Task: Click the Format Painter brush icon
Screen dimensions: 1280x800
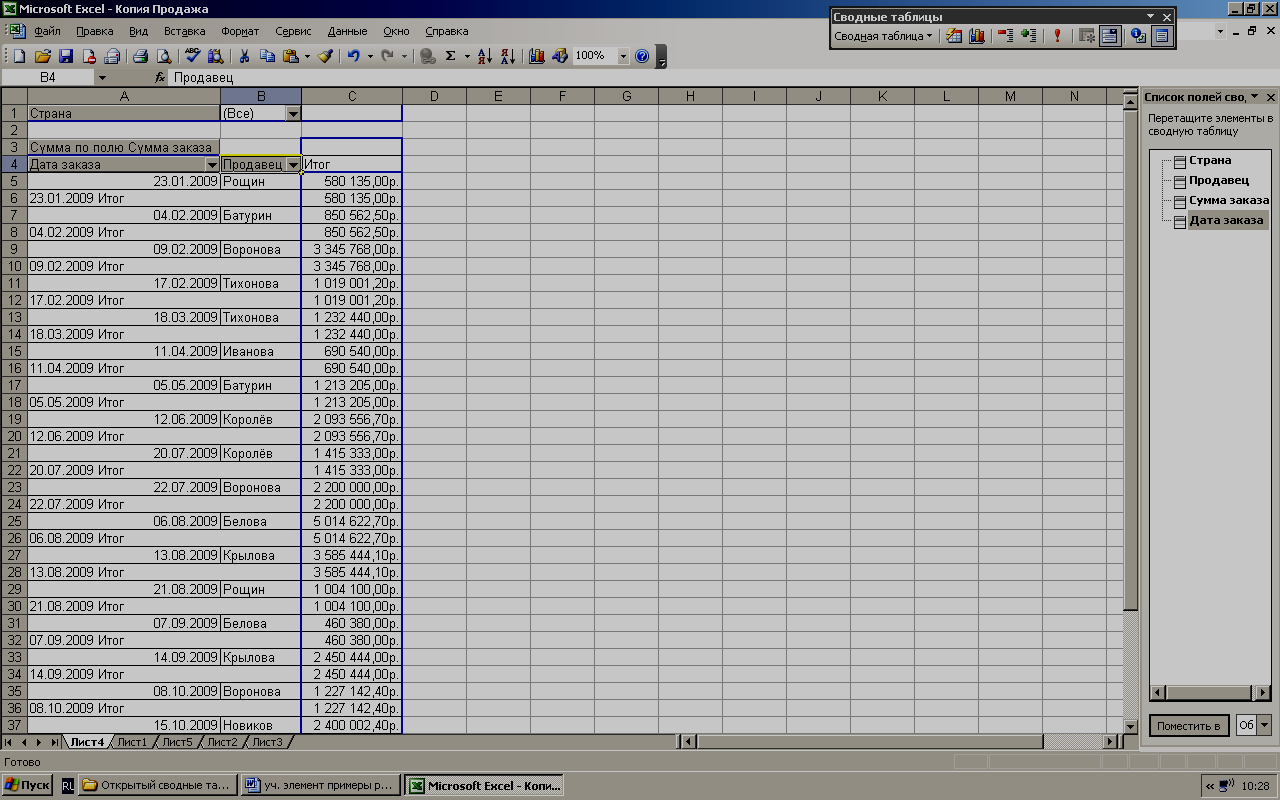Action: point(325,57)
